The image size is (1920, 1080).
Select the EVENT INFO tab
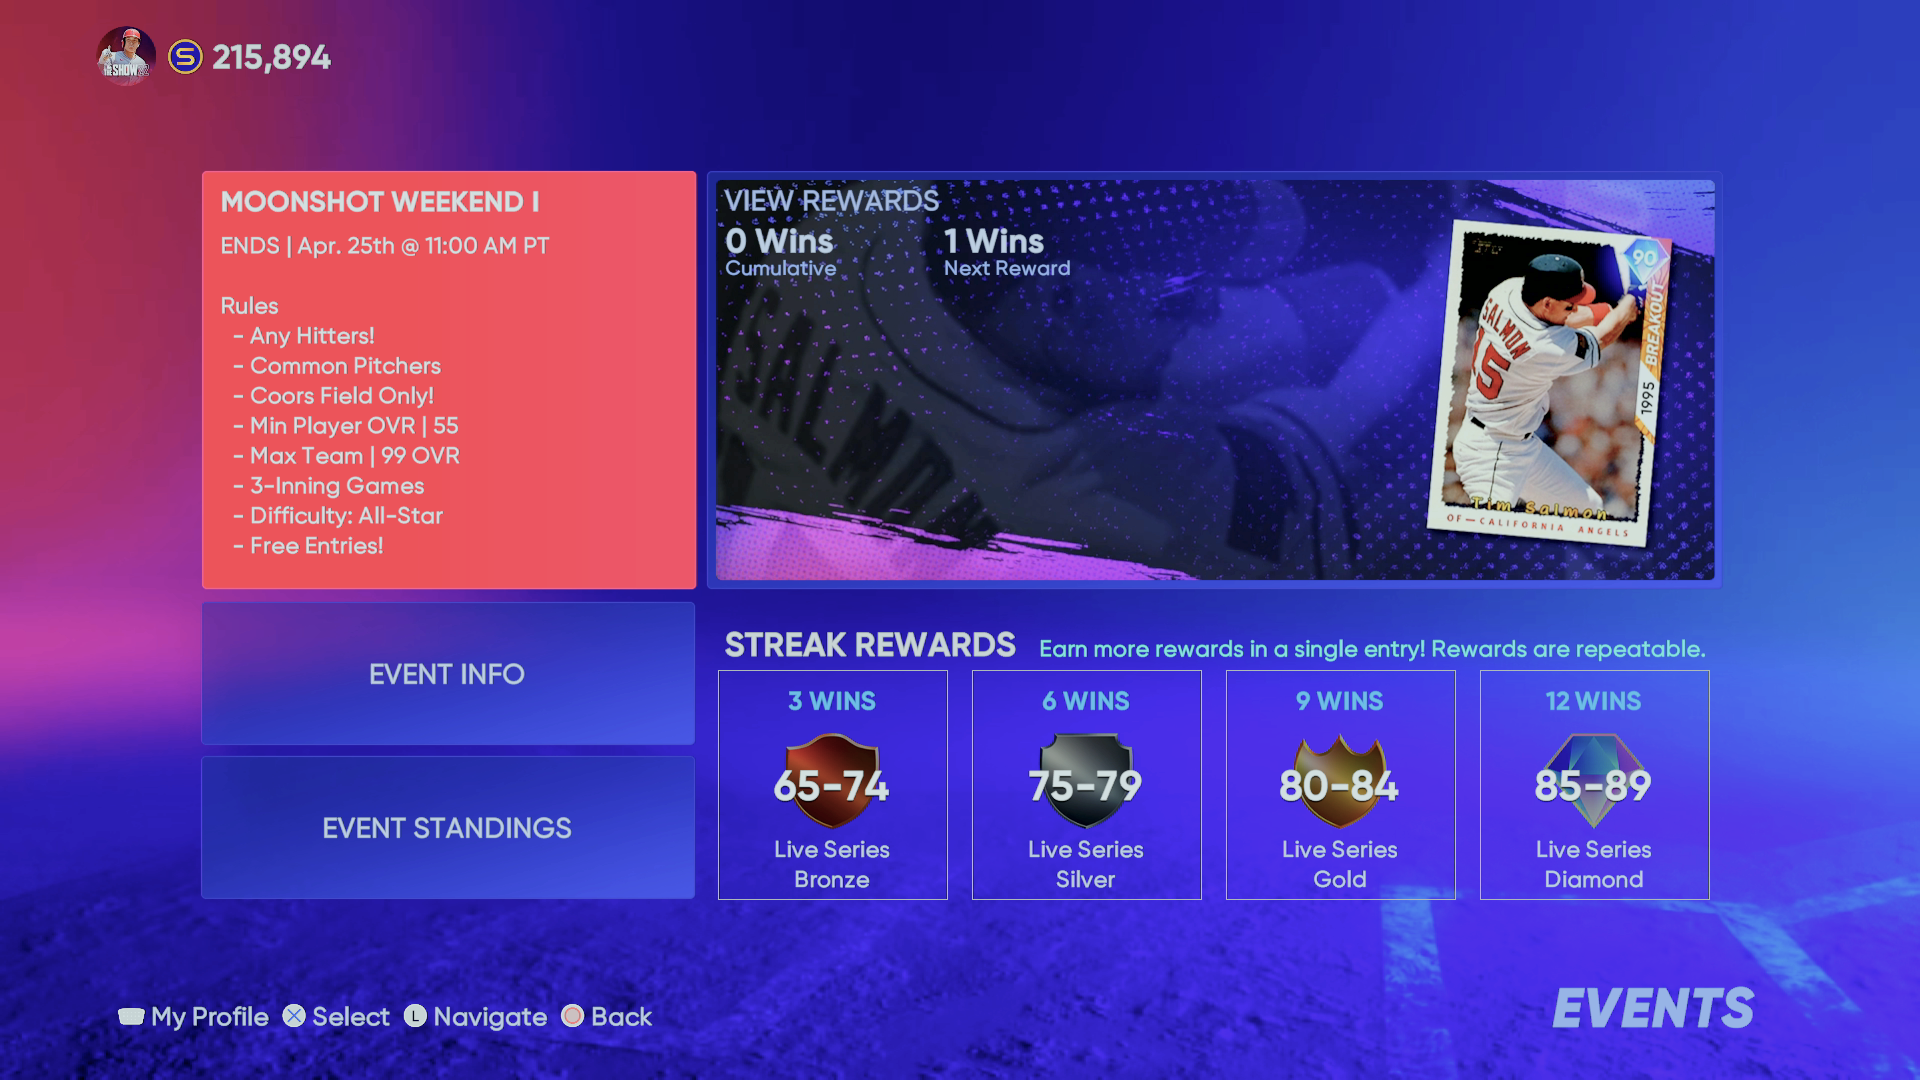[447, 675]
